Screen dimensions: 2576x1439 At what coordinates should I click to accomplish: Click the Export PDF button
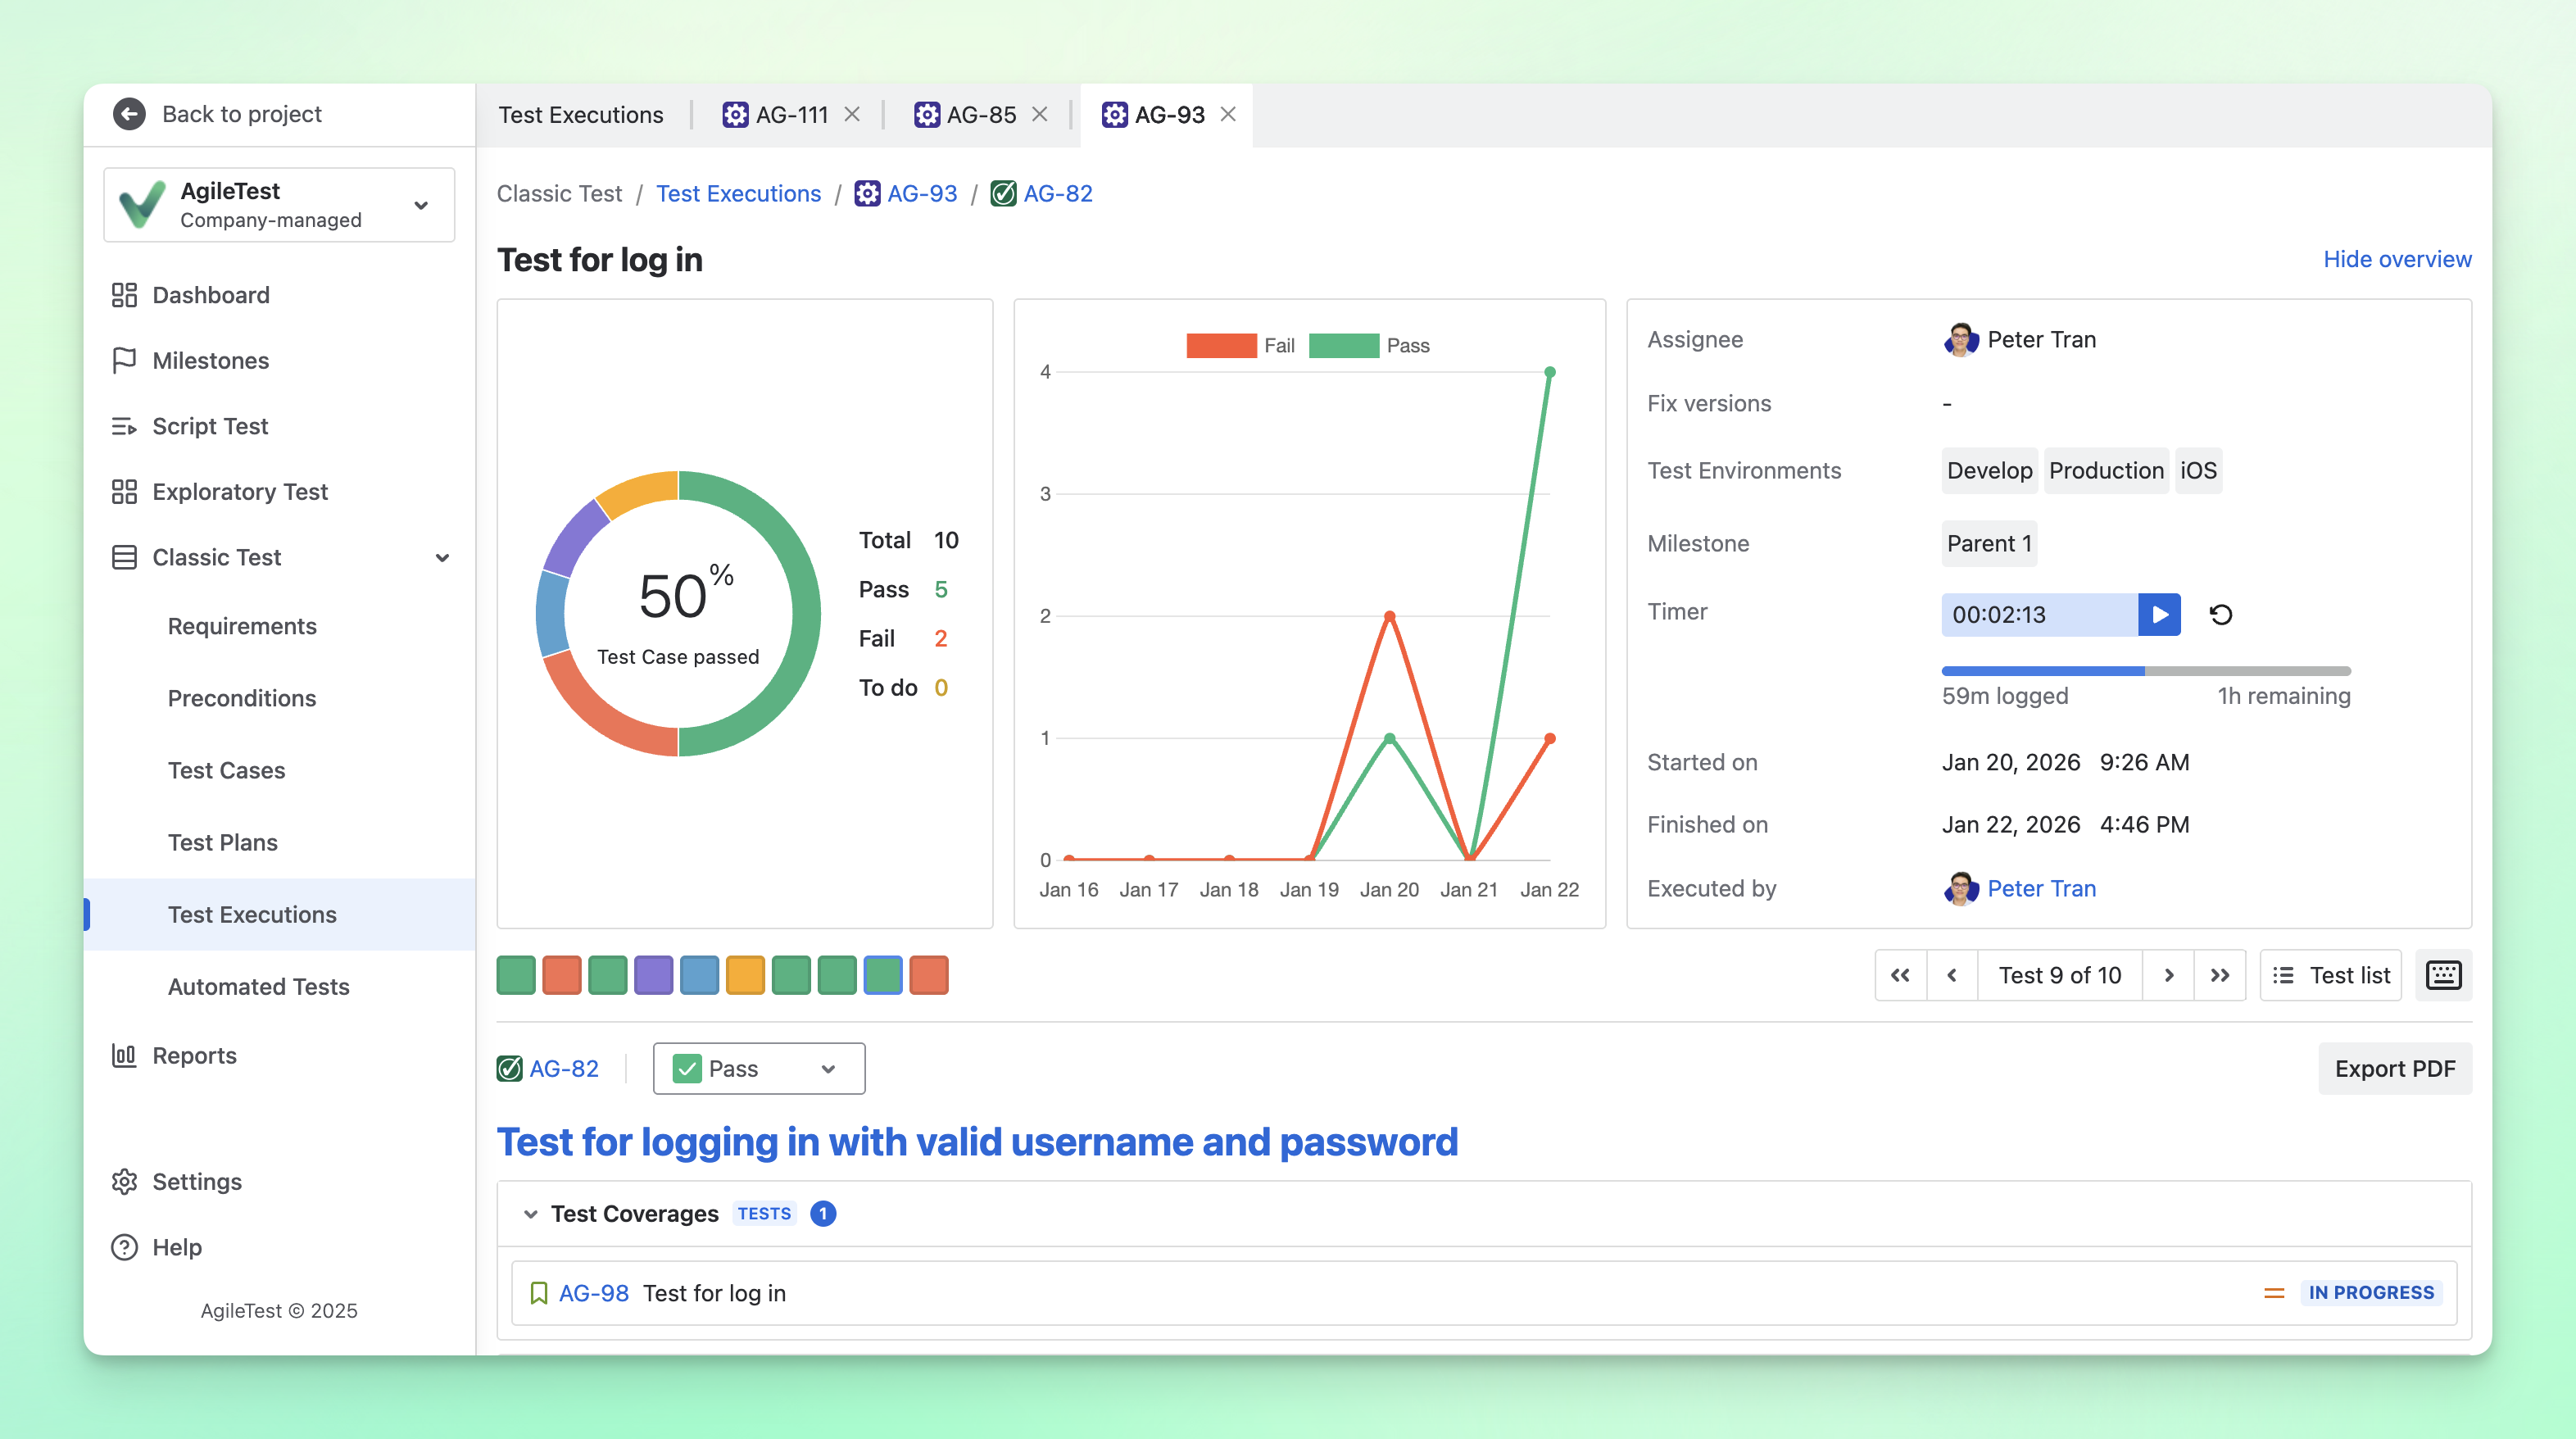2394,1069
